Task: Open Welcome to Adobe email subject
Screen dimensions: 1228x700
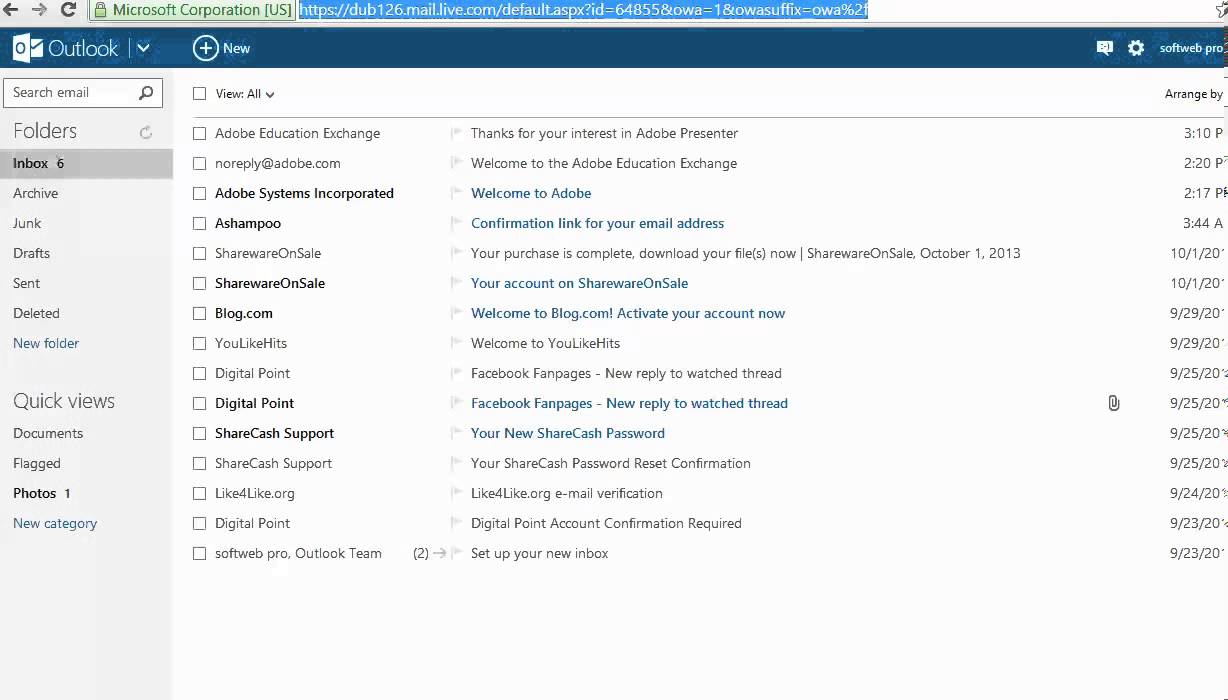Action: pyautogui.click(x=531, y=193)
